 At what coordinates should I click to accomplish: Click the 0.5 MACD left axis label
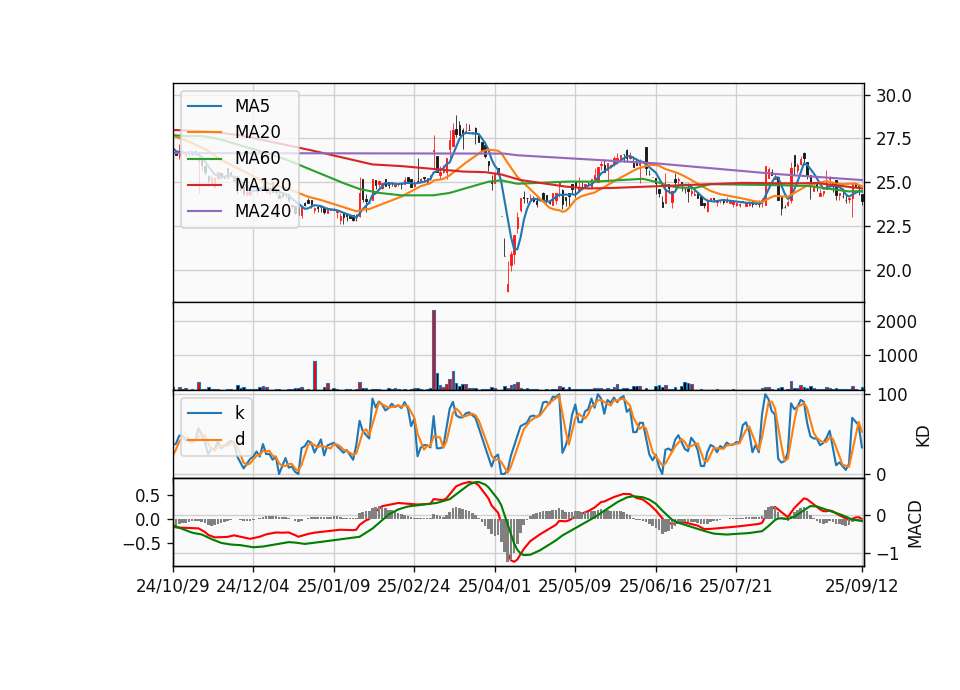[x=148, y=496]
